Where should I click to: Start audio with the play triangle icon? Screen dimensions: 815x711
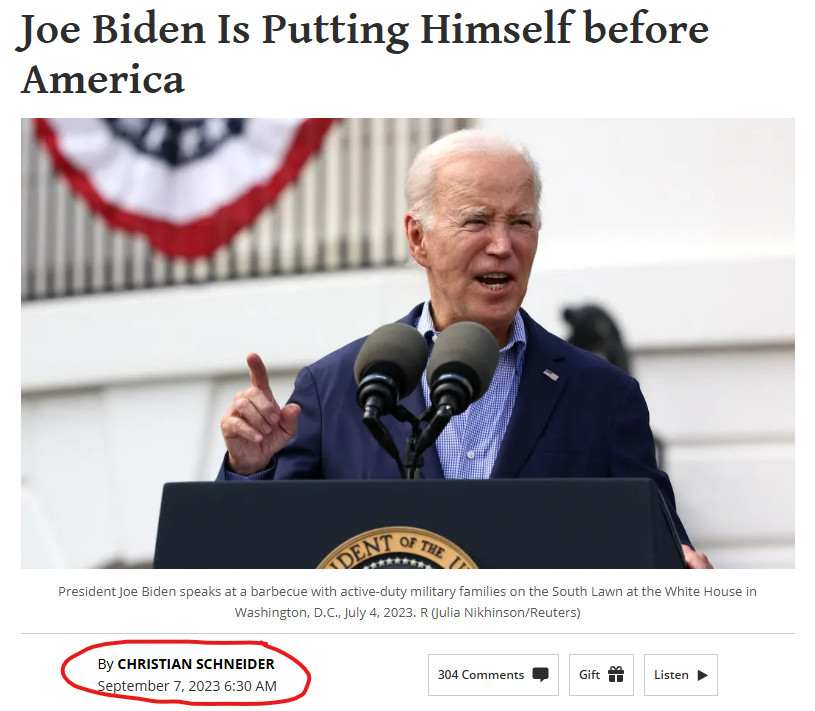[702, 675]
